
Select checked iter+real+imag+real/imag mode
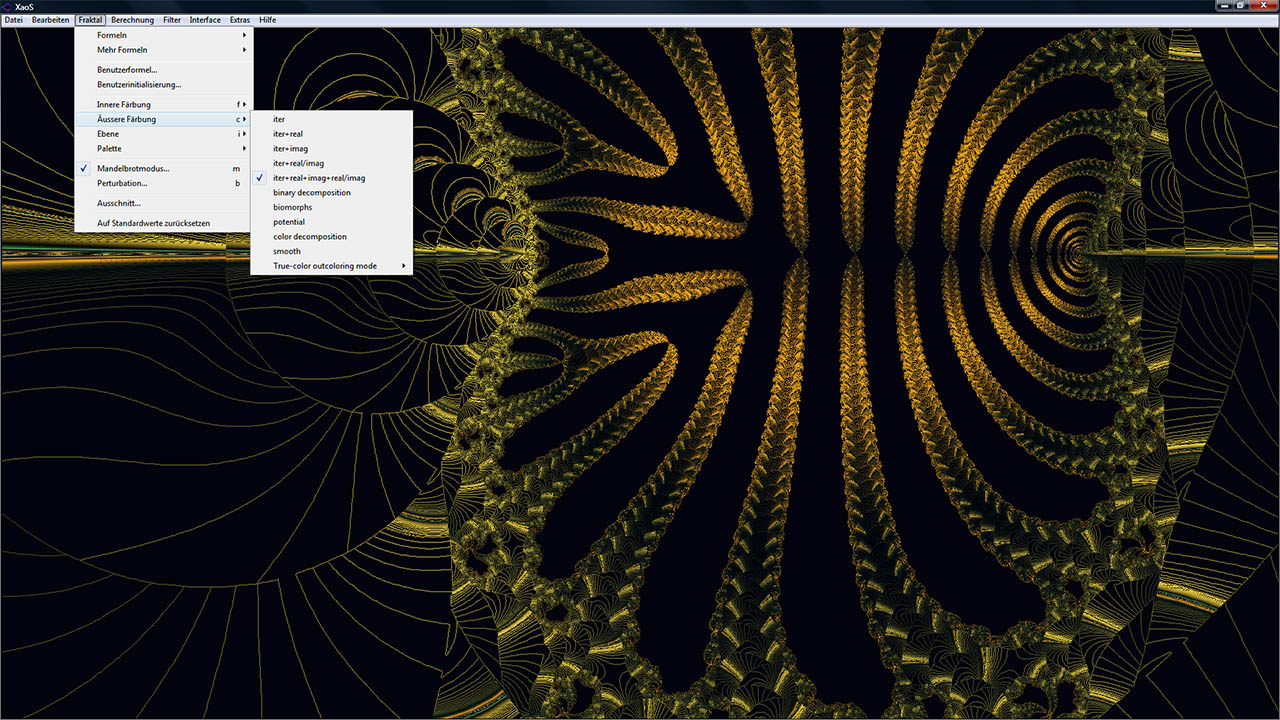(x=331, y=178)
